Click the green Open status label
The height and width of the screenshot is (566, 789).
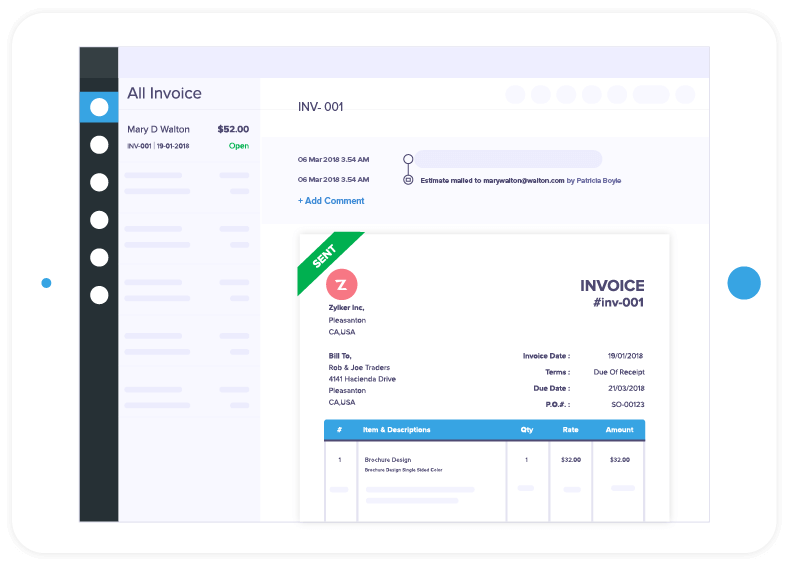pos(239,146)
